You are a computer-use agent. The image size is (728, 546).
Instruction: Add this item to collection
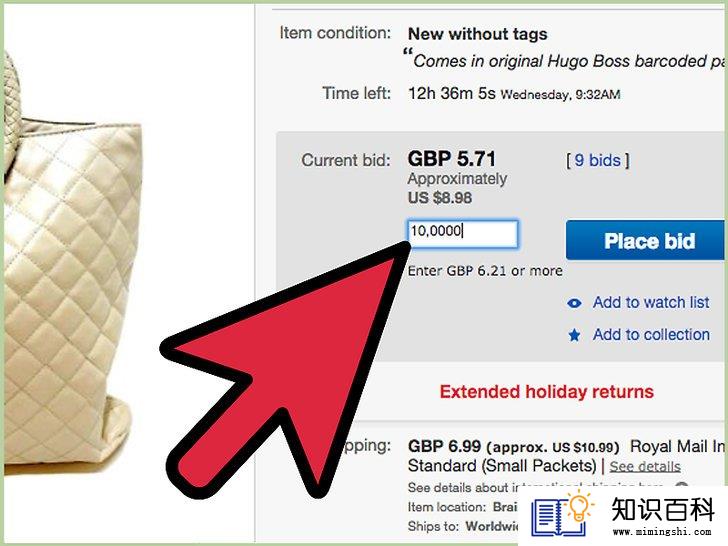pyautogui.click(x=651, y=334)
